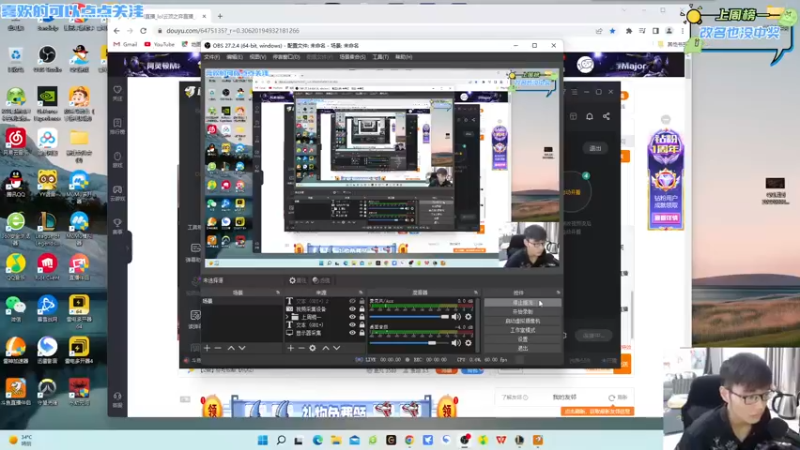
Task: Open 麦克风/Aux audio settings gear
Action: pos(468,317)
